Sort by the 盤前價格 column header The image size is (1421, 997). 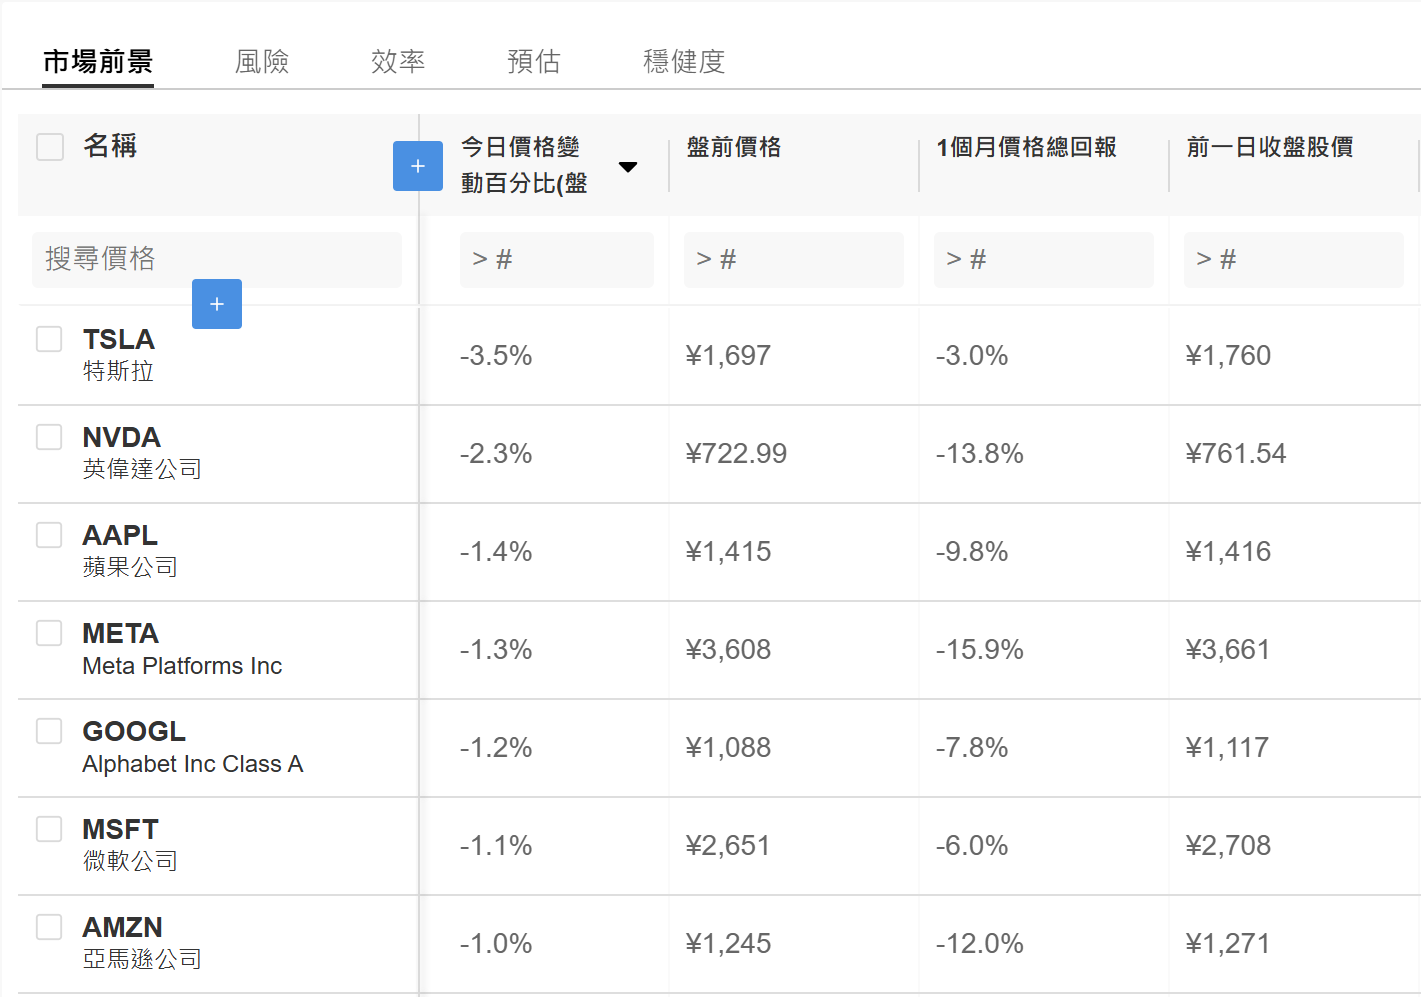pyautogui.click(x=734, y=147)
